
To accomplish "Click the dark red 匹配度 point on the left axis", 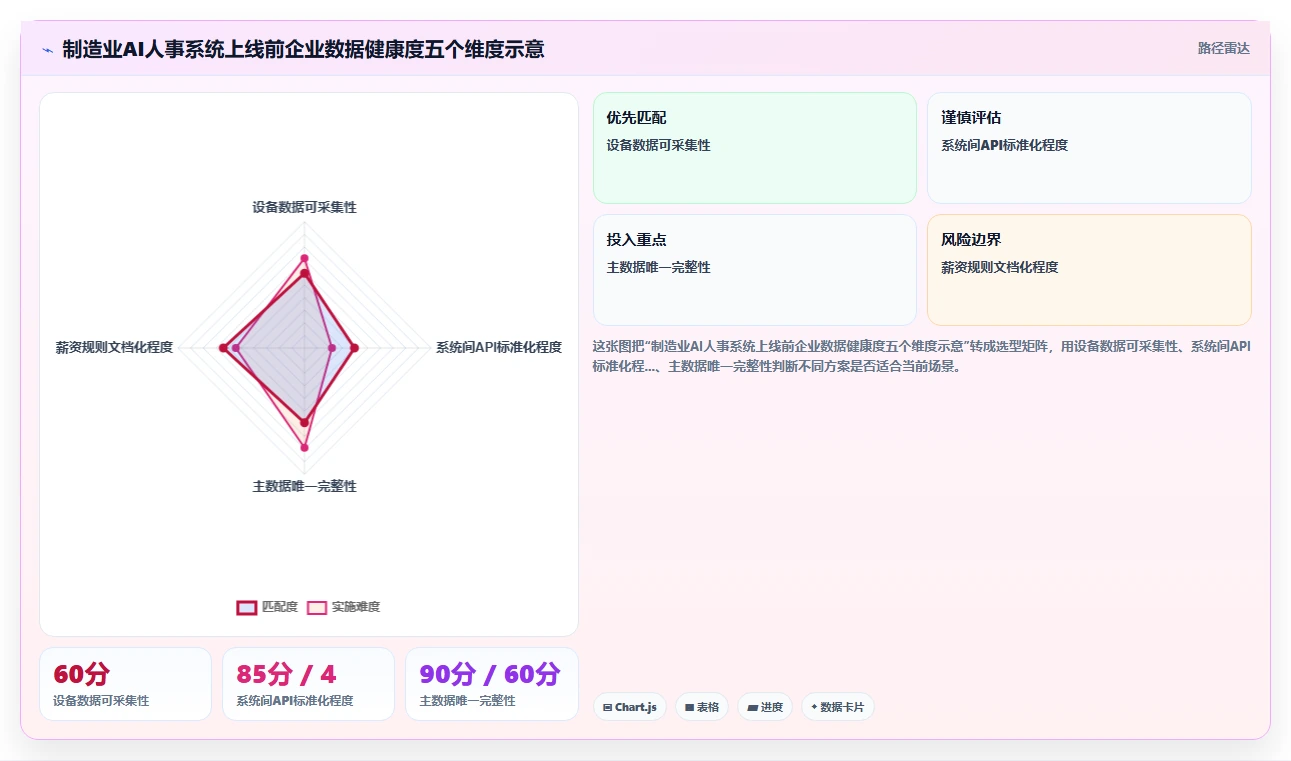I will 222,347.
